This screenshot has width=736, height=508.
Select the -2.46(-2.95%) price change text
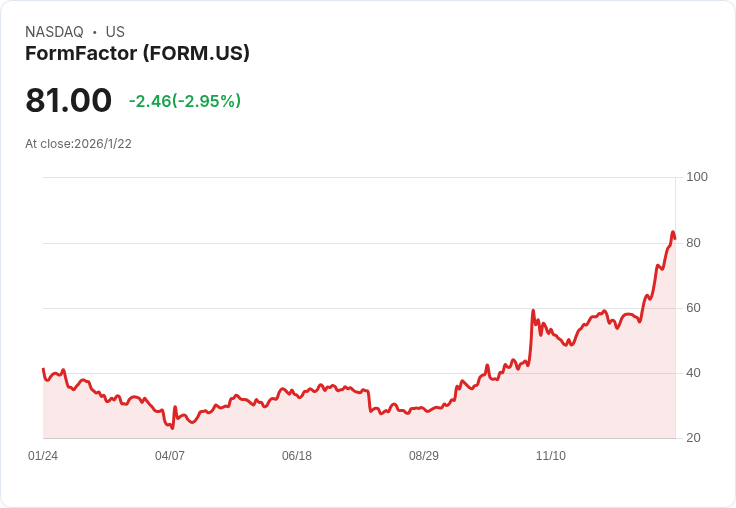point(185,101)
